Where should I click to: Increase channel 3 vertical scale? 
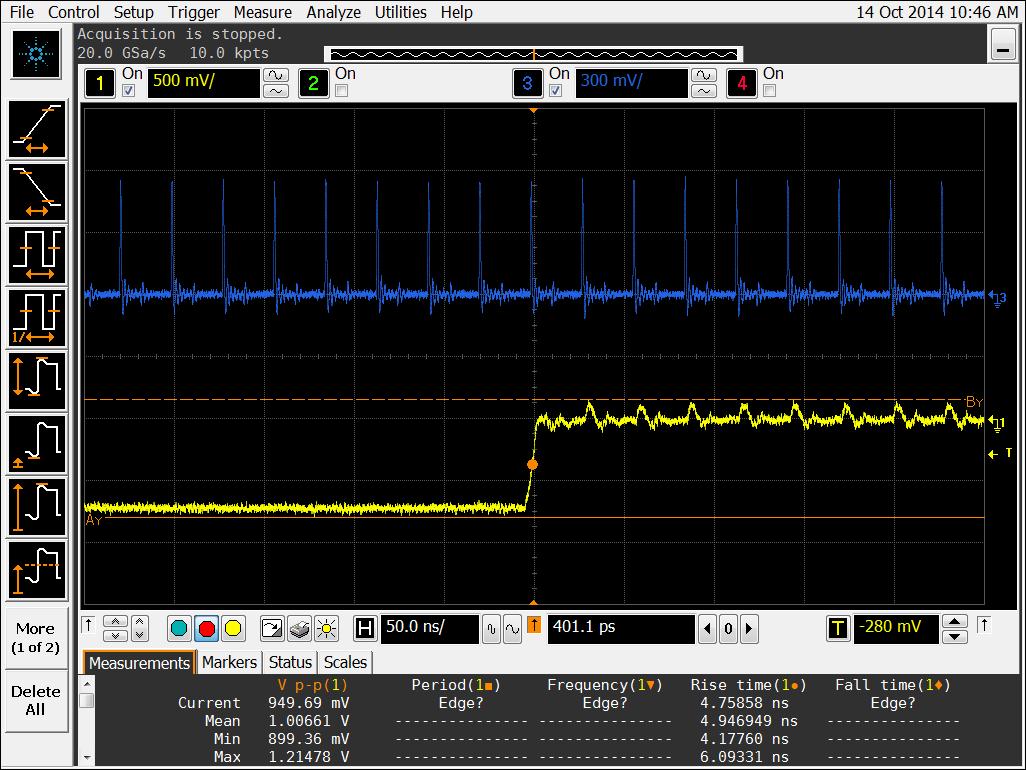coord(703,75)
